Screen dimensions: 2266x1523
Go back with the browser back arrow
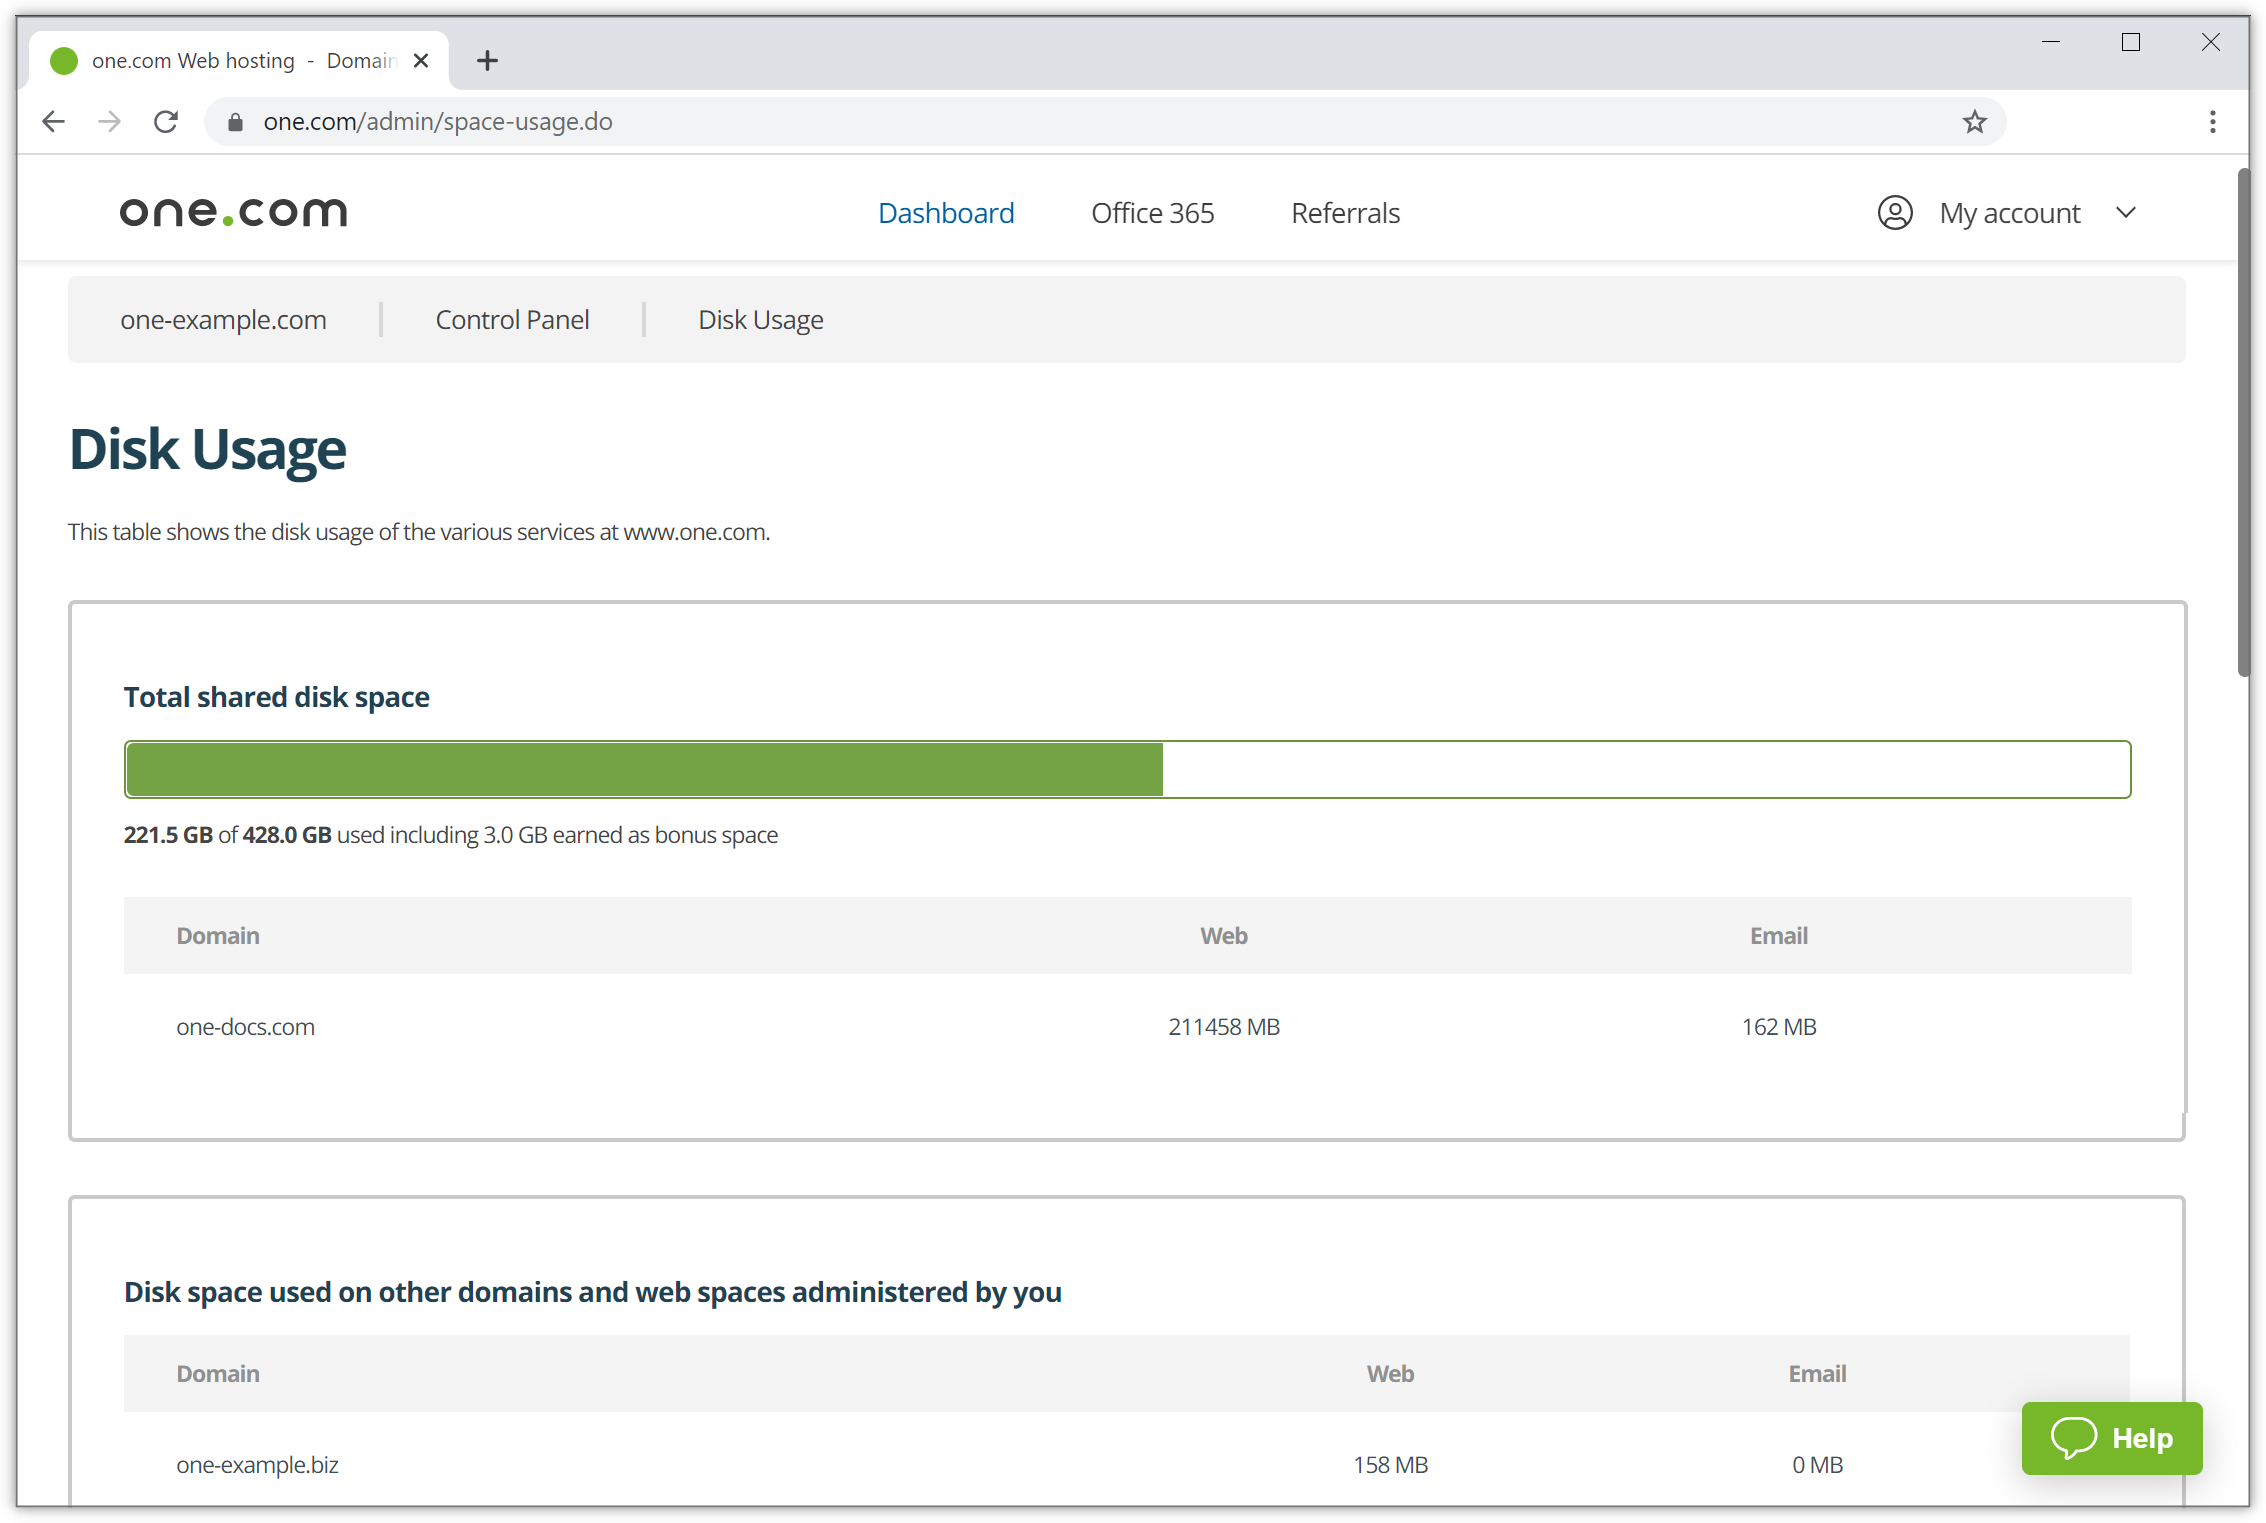(x=54, y=122)
